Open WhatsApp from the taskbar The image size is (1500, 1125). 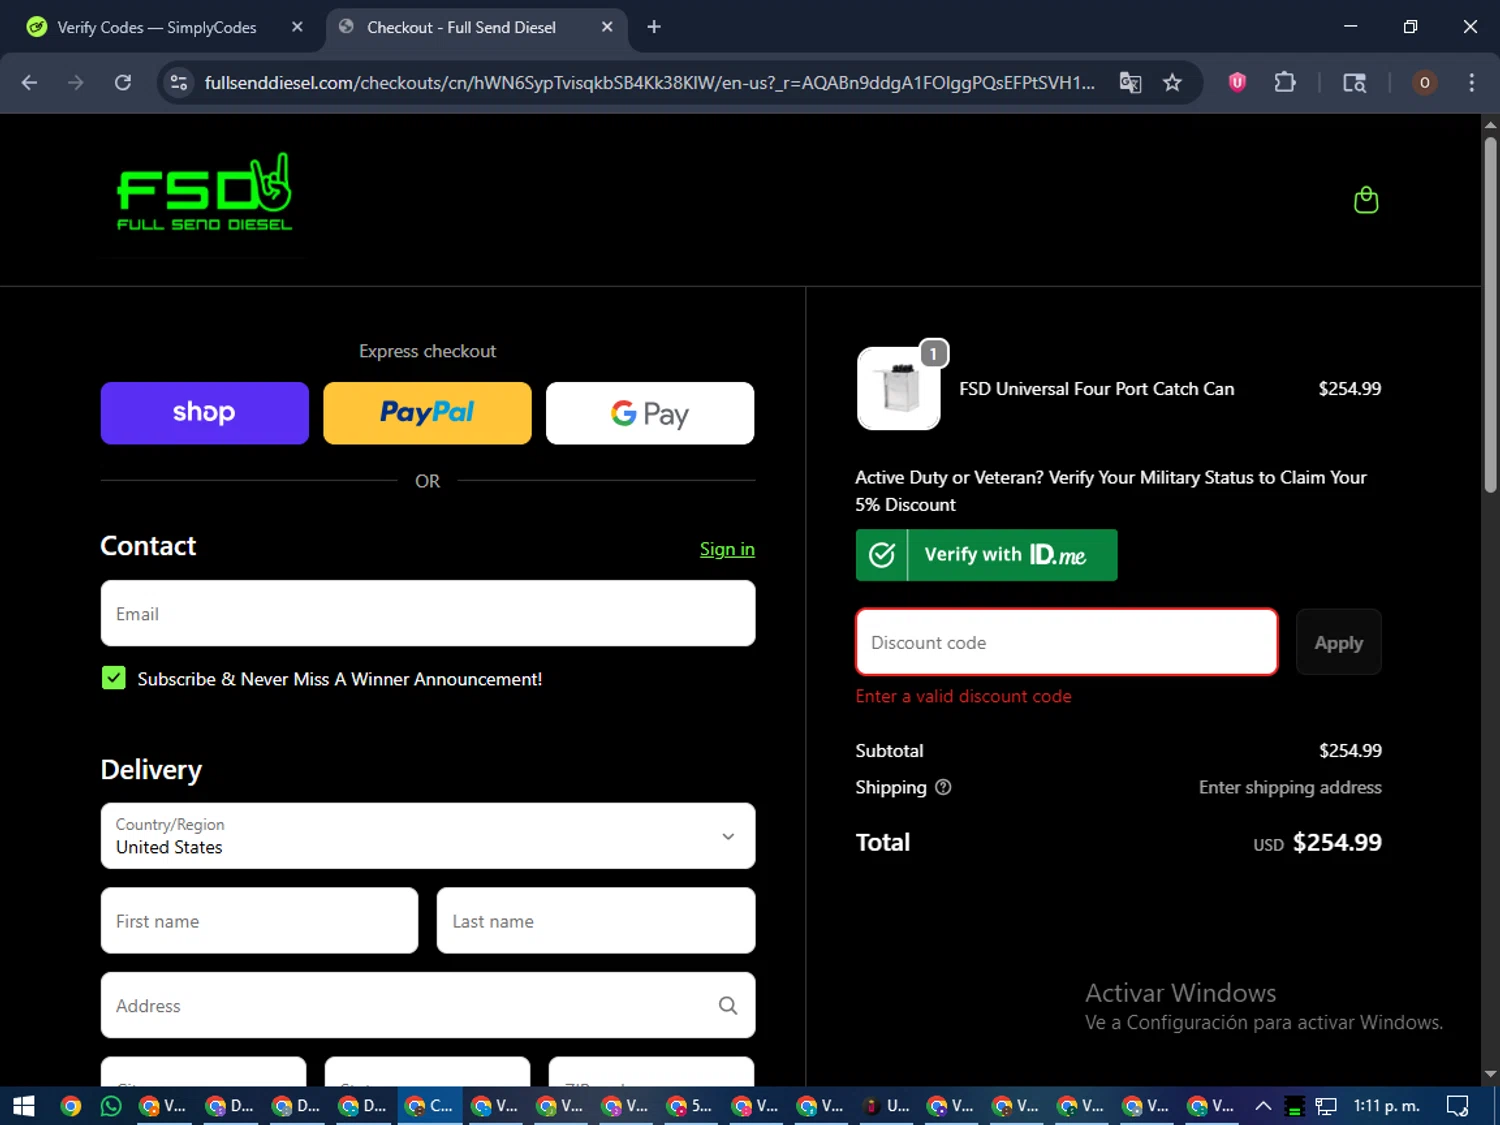(x=111, y=1106)
